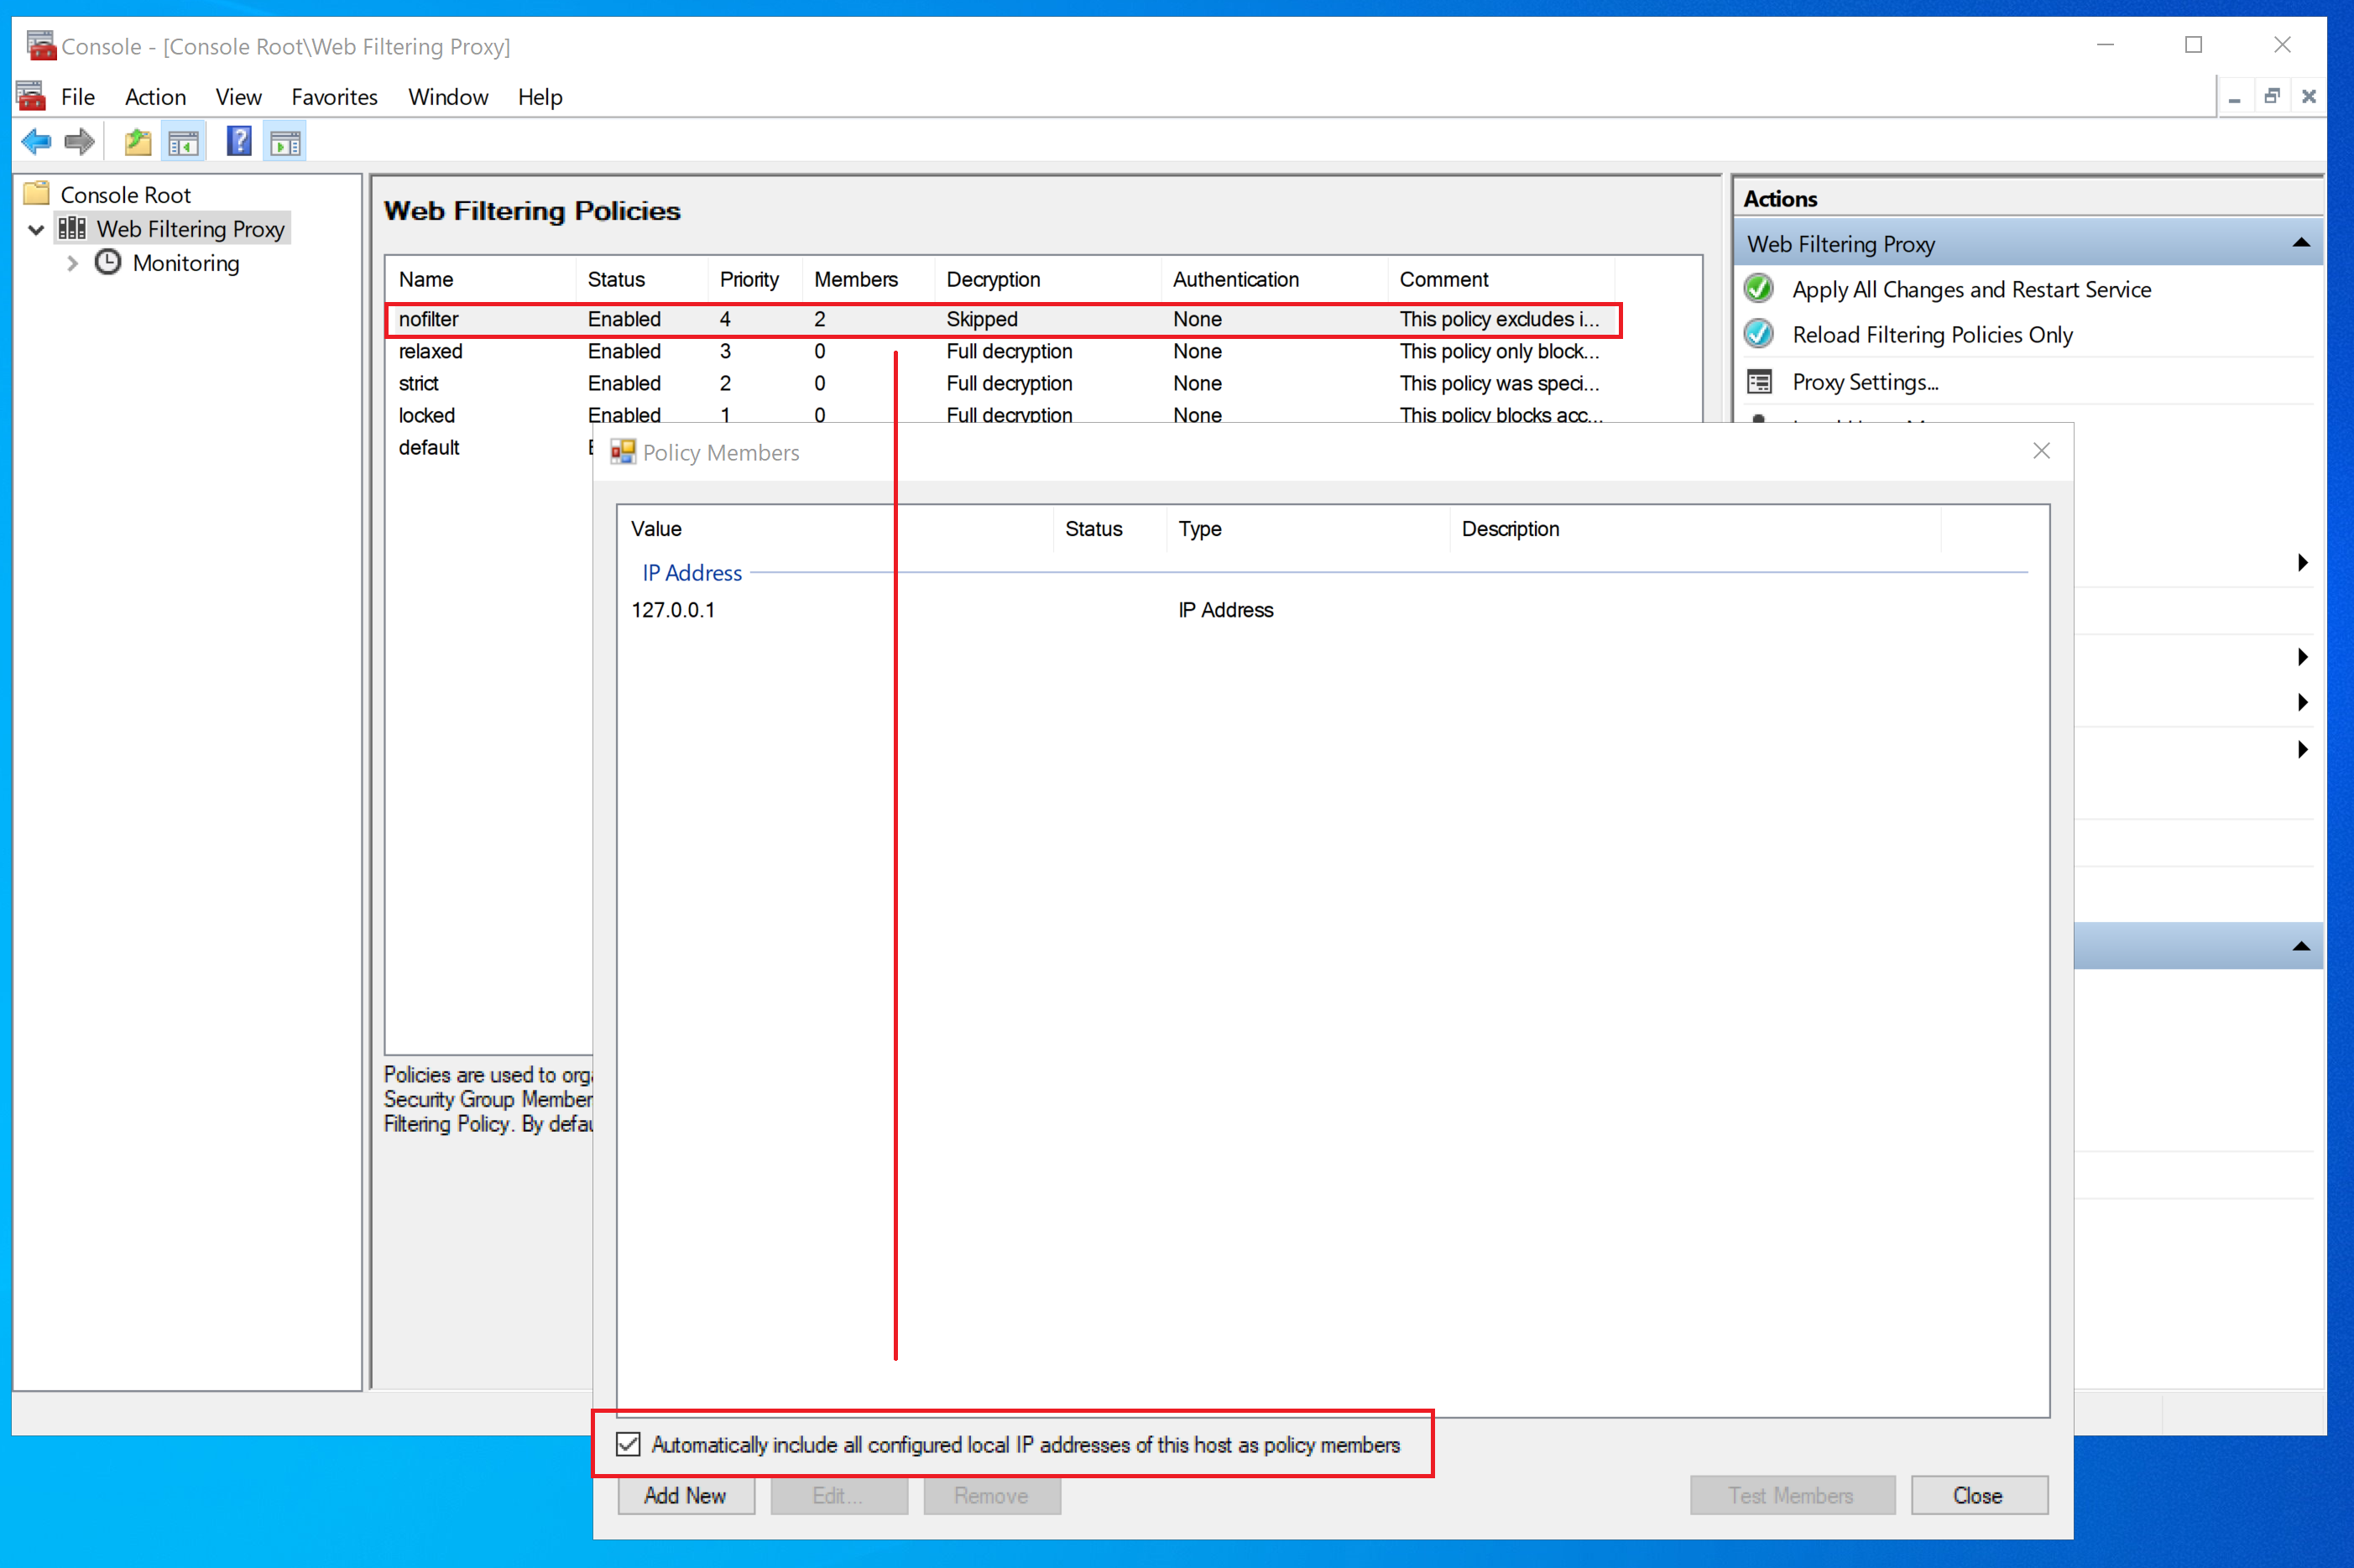
Task: Open the Window menu
Action: pyautogui.click(x=448, y=97)
